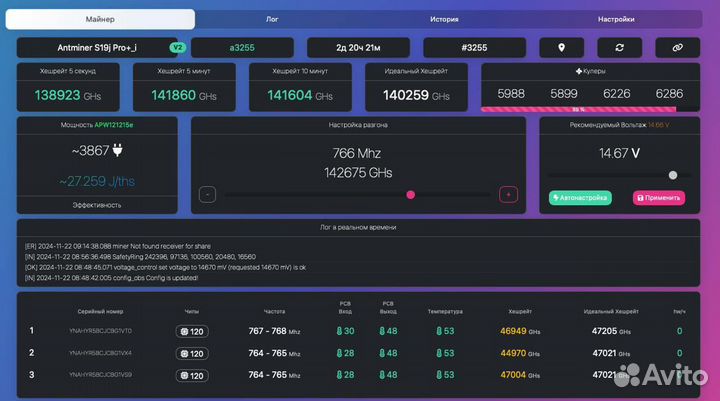Click the chip count badge in row 2

tap(191, 353)
